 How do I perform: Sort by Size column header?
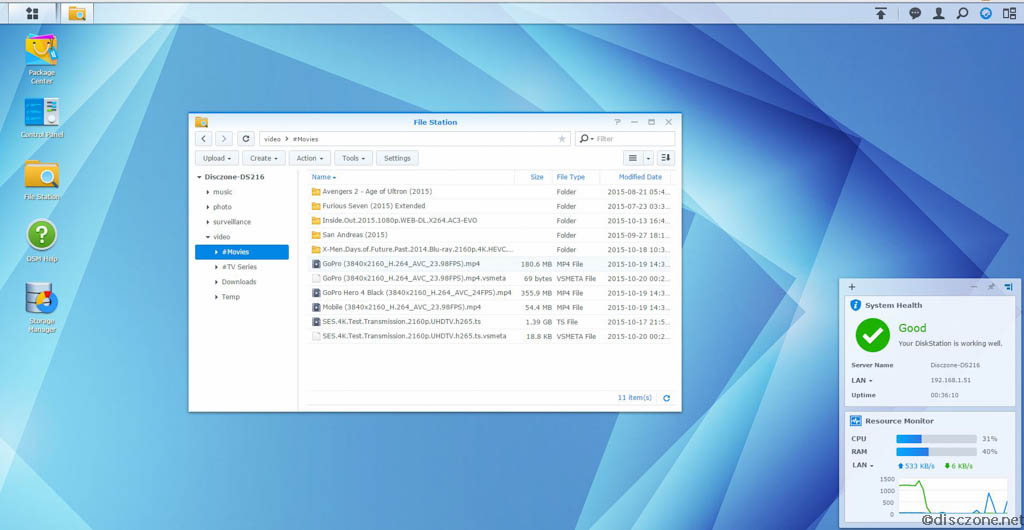click(537, 177)
